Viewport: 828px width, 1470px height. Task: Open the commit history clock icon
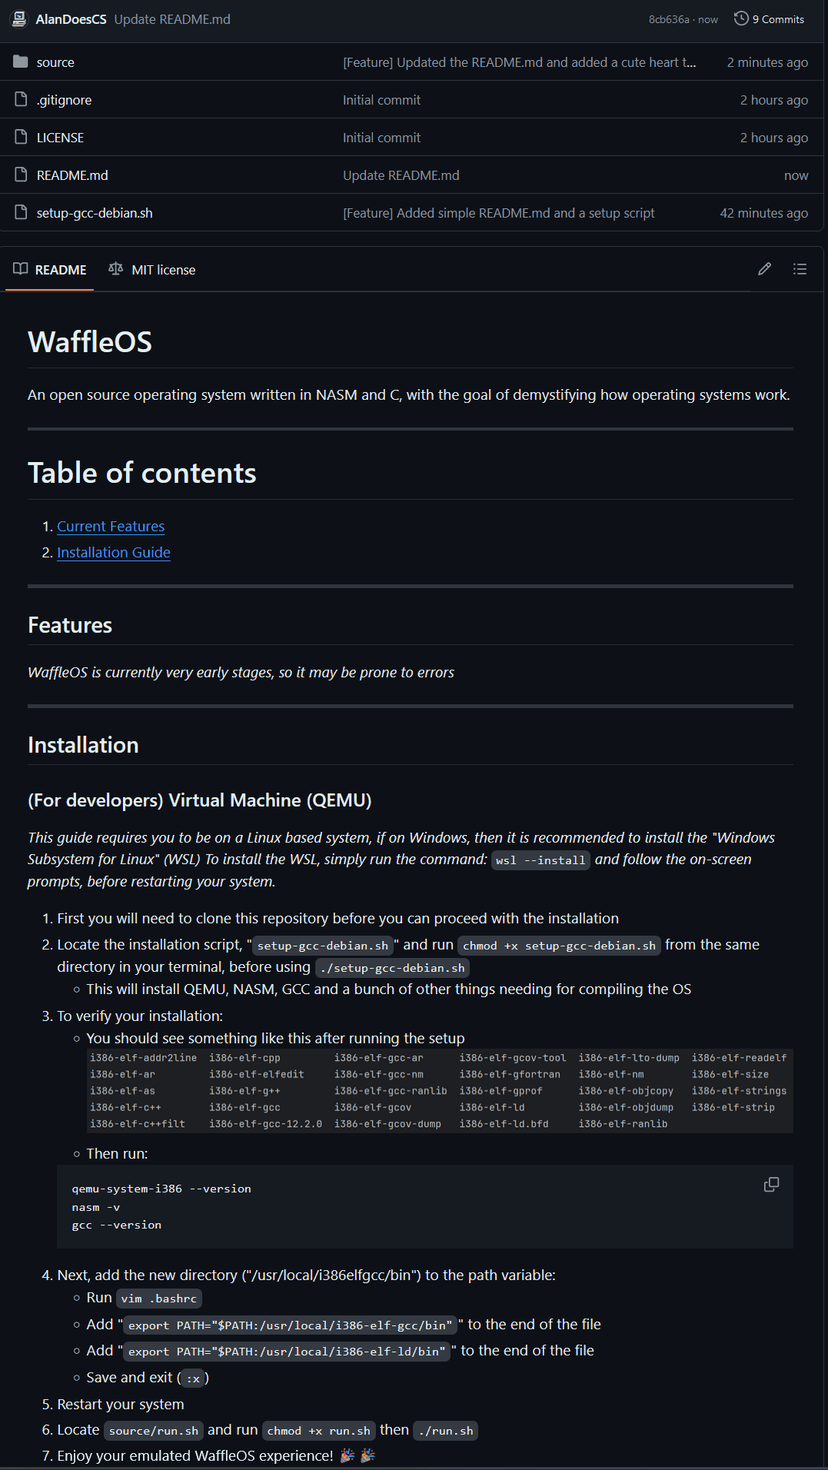[740, 19]
